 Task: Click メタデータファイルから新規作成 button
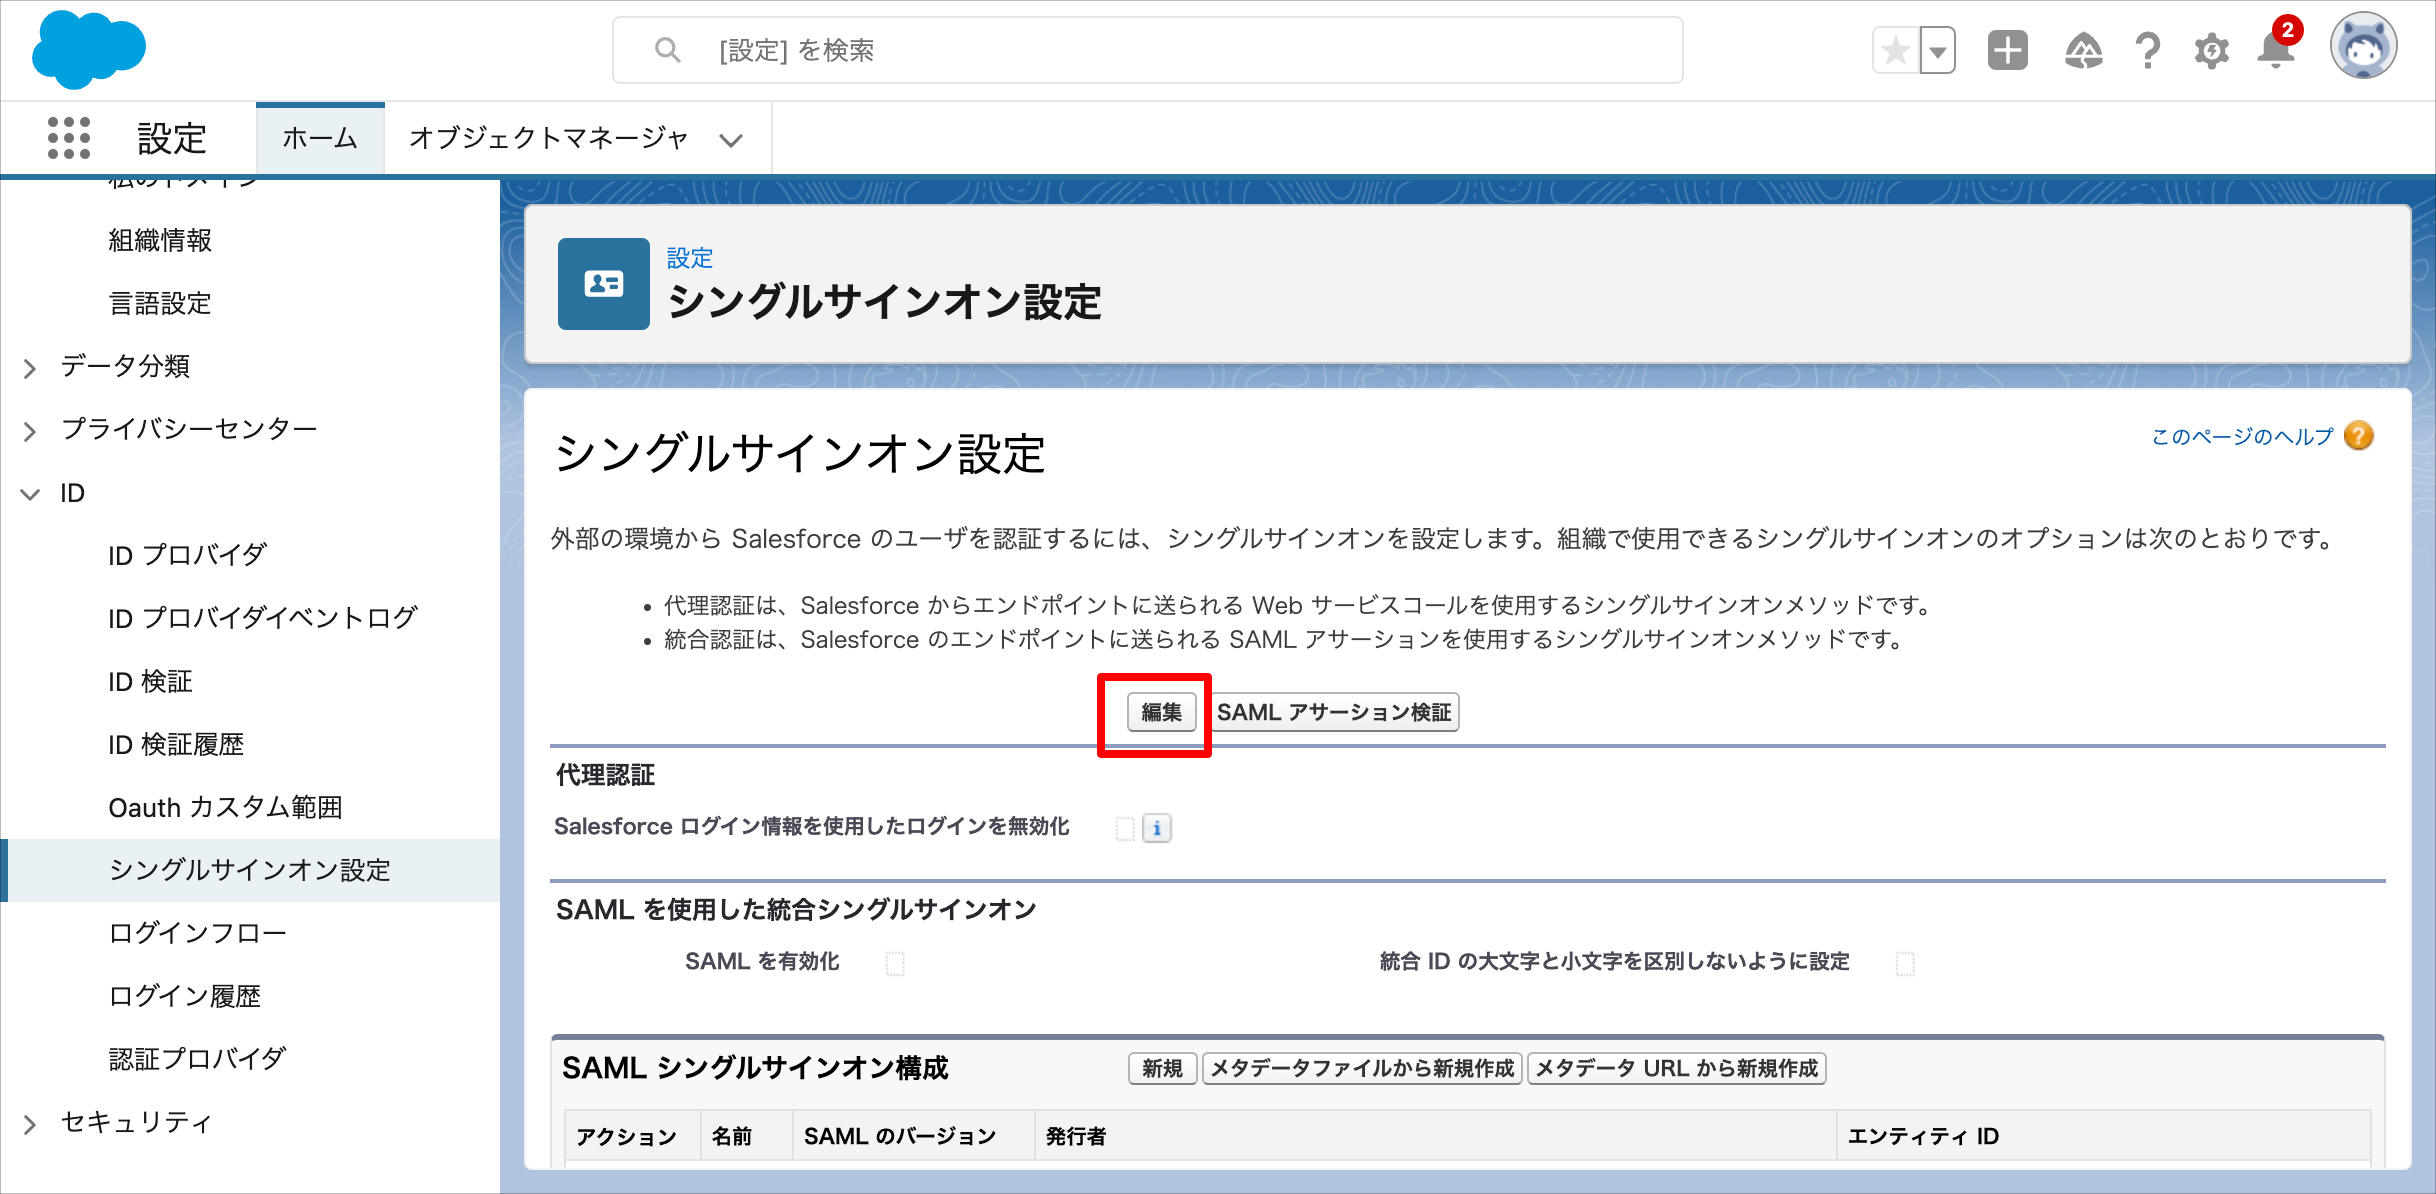tap(1362, 1068)
